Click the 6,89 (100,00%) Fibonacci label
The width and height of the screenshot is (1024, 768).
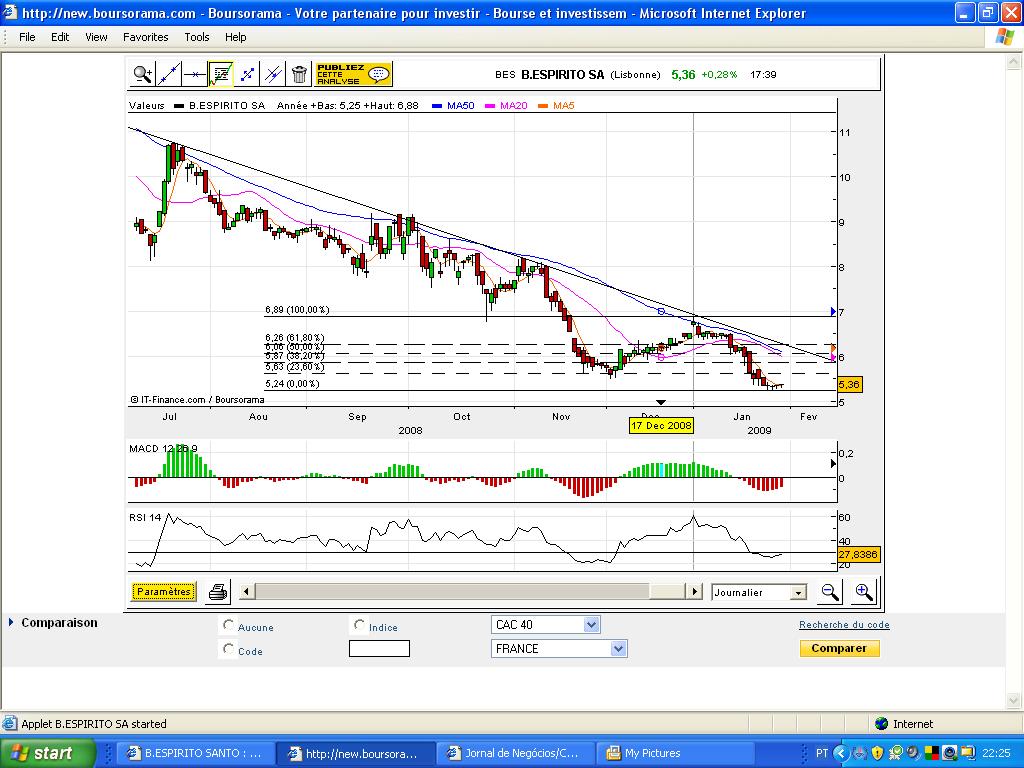pyautogui.click(x=297, y=310)
